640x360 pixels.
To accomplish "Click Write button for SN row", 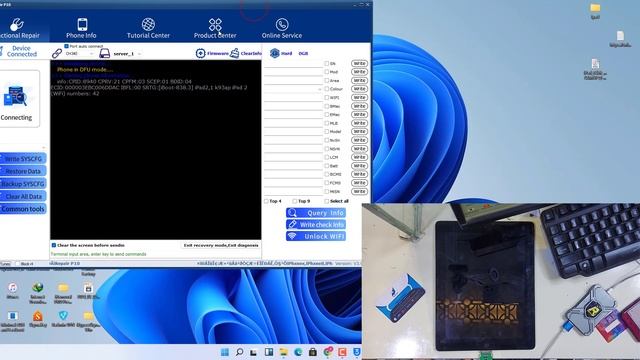I will pyautogui.click(x=359, y=64).
